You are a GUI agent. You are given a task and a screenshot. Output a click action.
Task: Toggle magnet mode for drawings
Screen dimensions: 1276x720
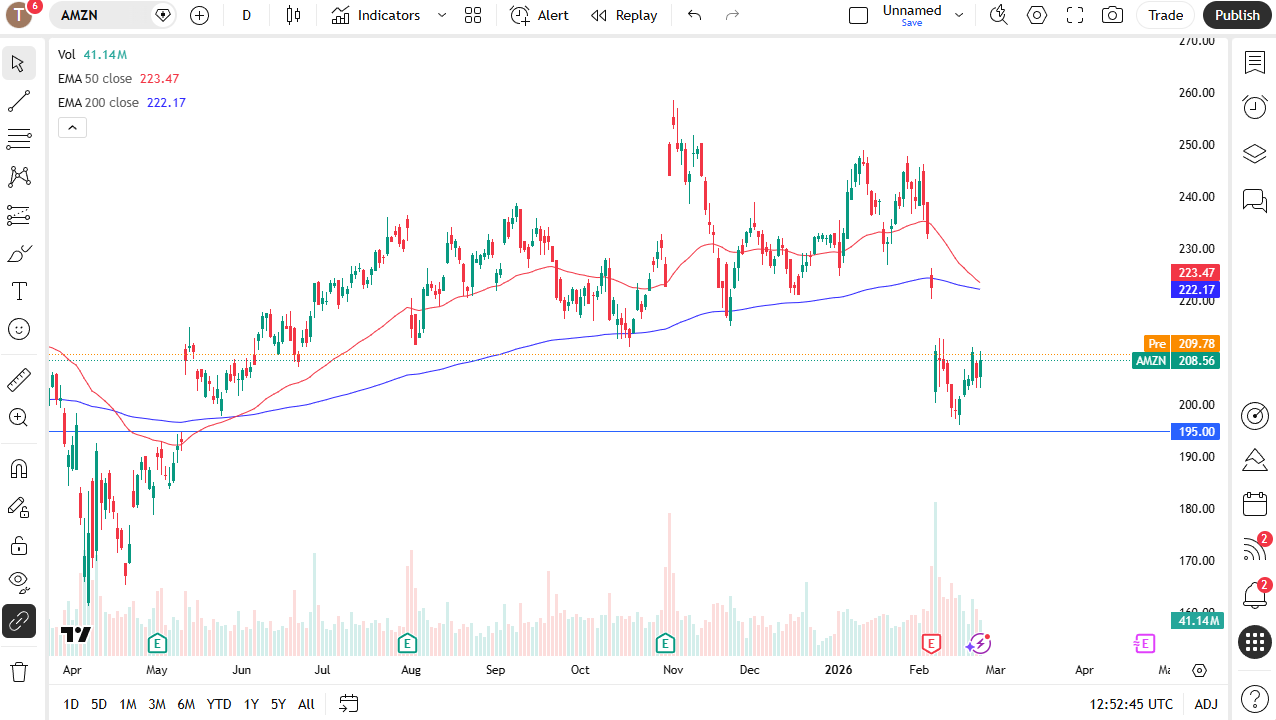pyautogui.click(x=18, y=469)
